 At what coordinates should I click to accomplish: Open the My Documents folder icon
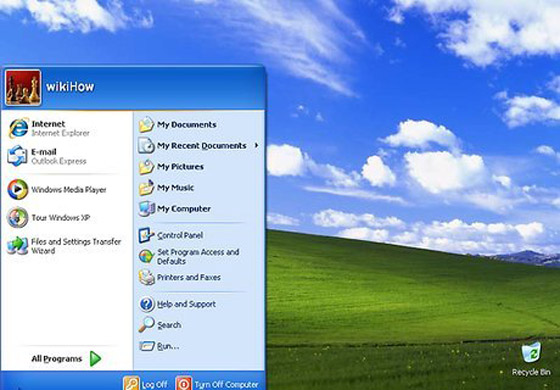pos(146,125)
